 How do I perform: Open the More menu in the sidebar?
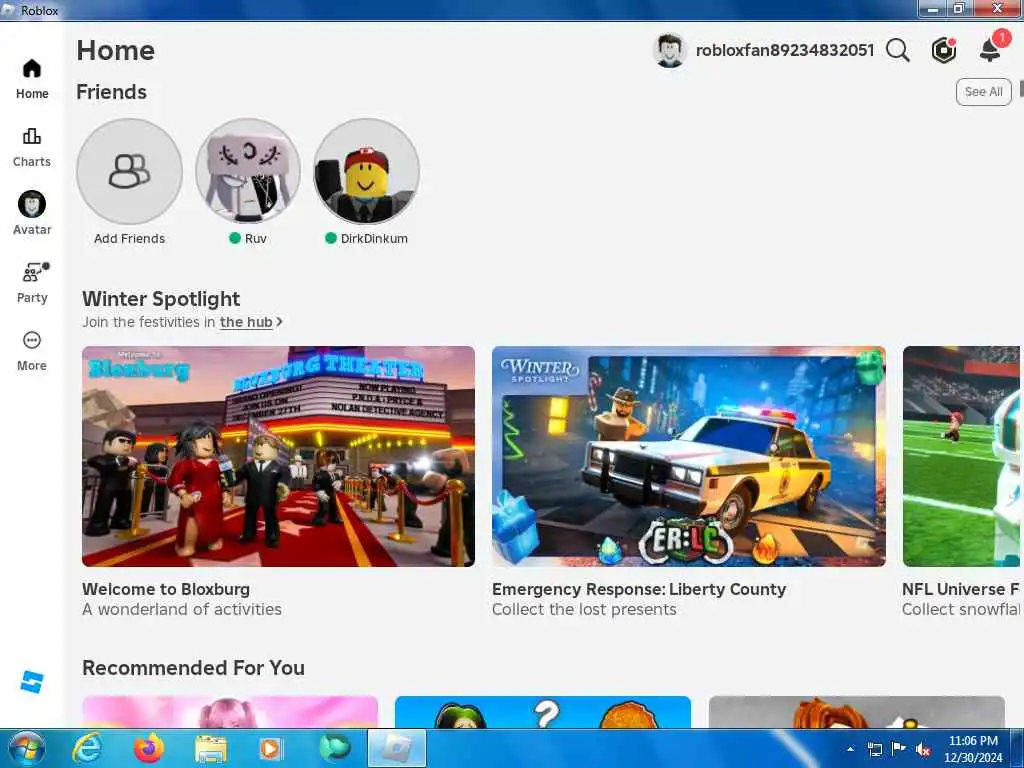pos(31,351)
